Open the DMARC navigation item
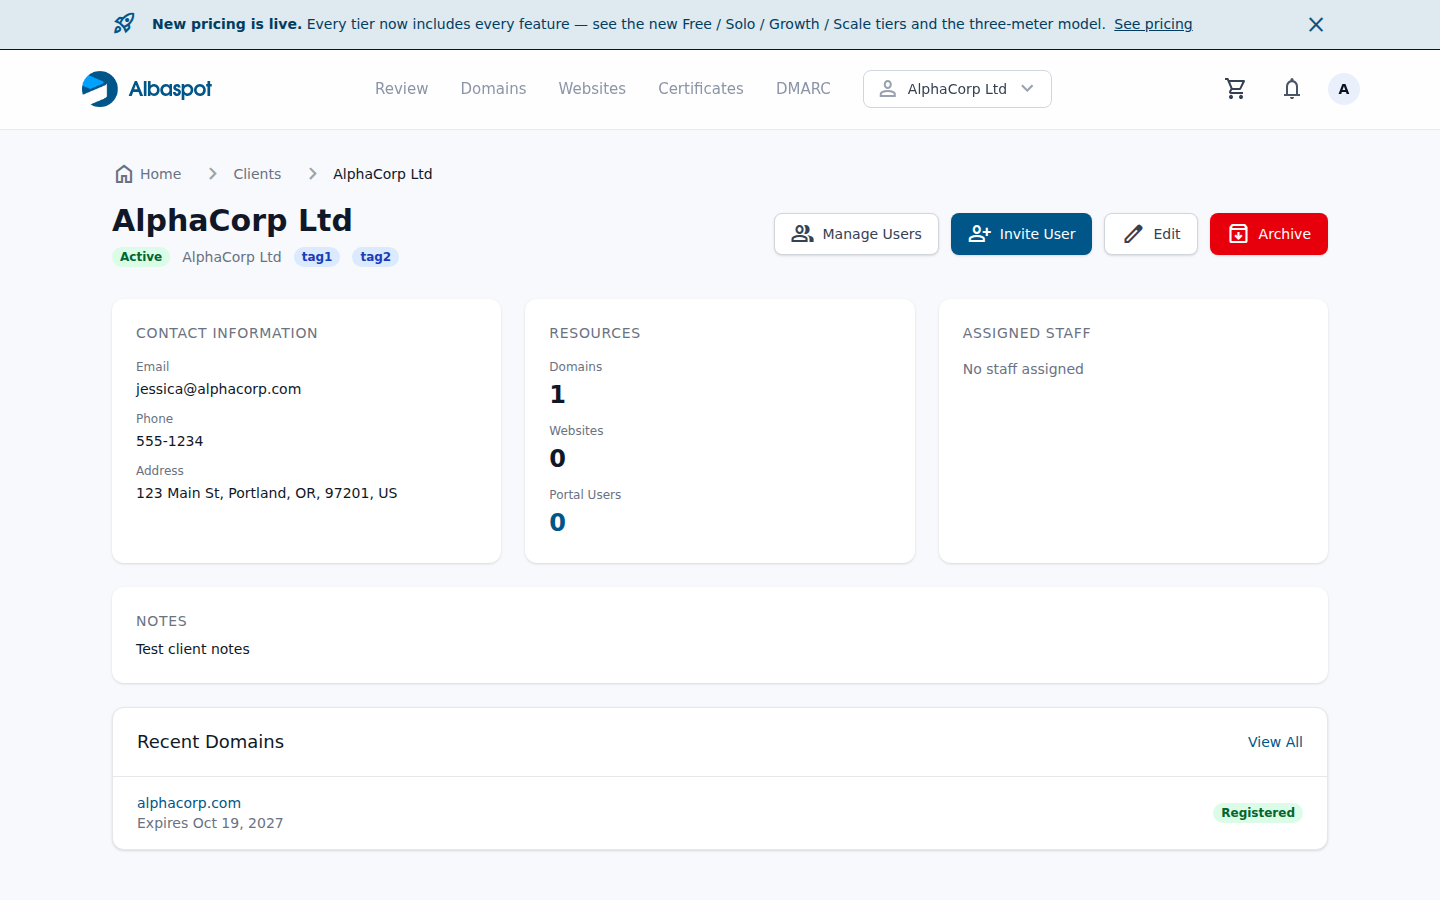This screenshot has width=1440, height=900. click(803, 89)
